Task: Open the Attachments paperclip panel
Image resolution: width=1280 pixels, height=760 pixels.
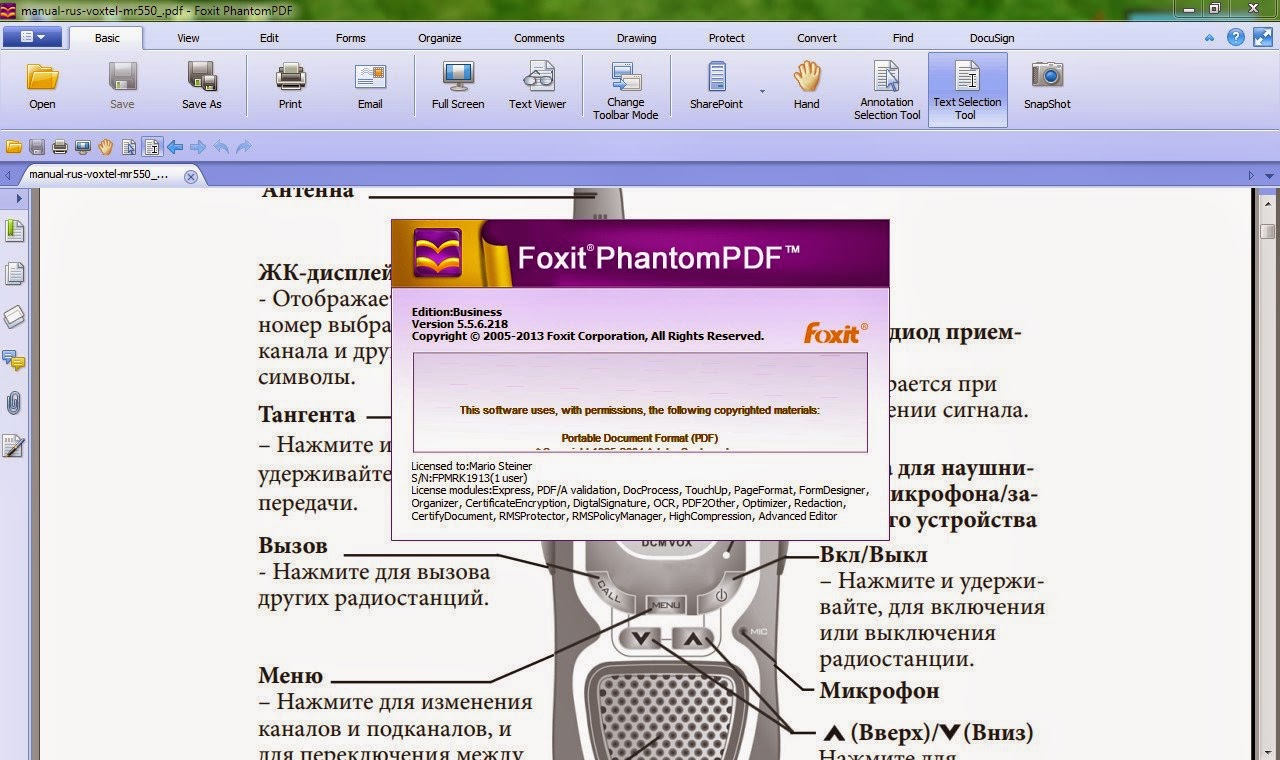Action: [14, 403]
